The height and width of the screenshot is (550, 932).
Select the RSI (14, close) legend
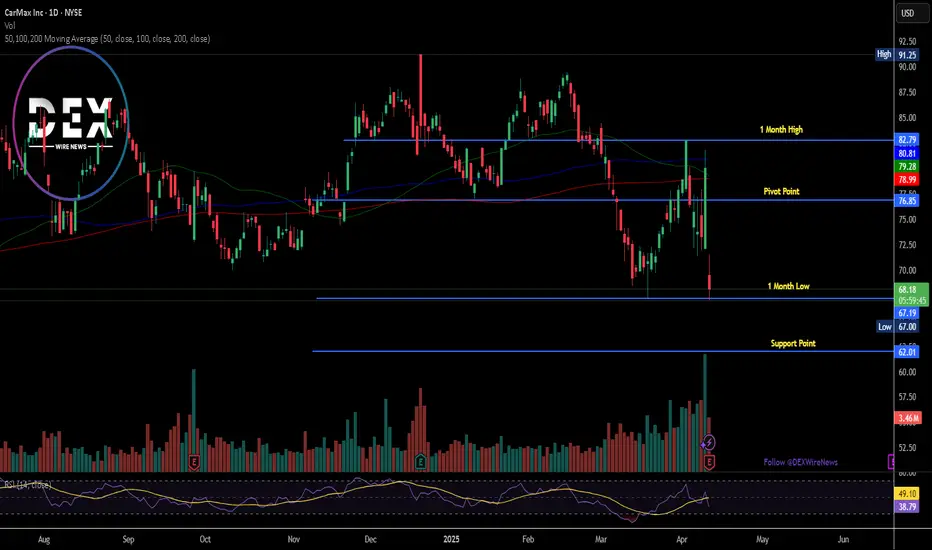(27, 485)
